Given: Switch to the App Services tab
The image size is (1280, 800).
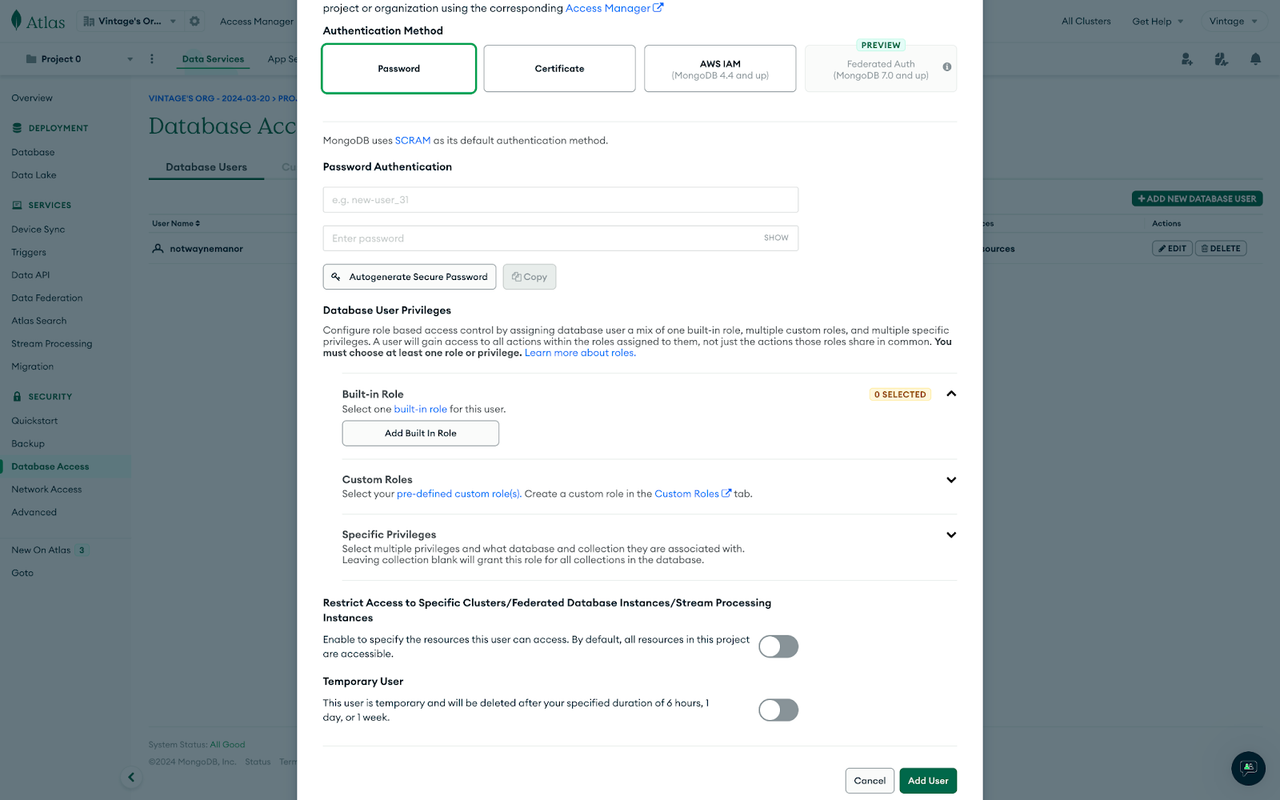Looking at the screenshot, I should tap(284, 59).
